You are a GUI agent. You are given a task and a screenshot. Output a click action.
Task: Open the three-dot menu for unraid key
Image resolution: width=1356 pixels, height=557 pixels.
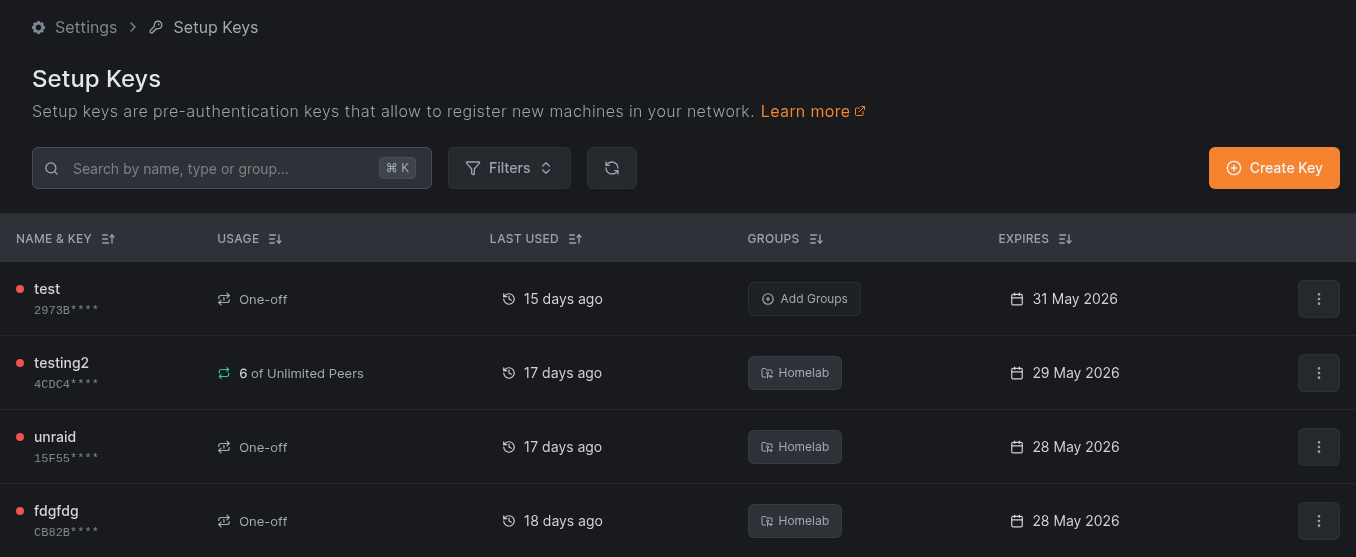pos(1319,447)
